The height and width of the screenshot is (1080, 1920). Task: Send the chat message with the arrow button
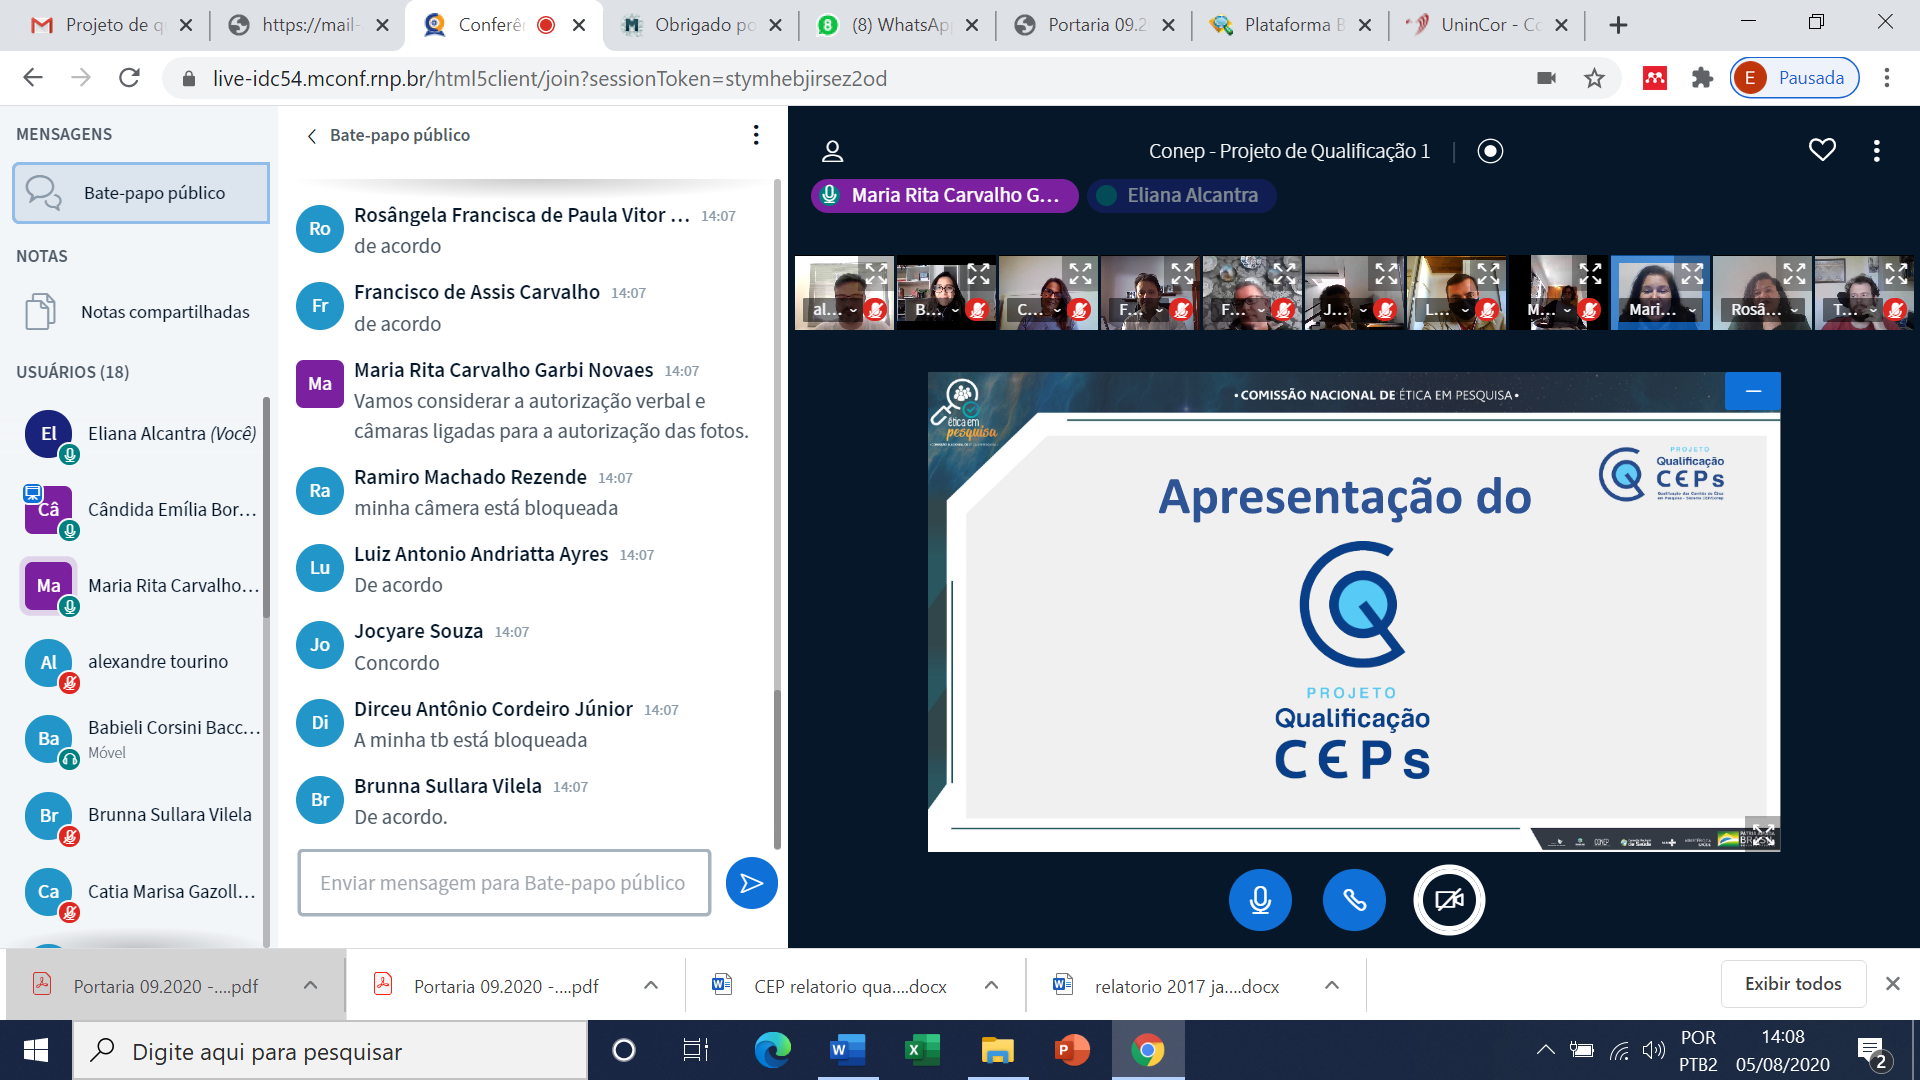click(x=751, y=883)
